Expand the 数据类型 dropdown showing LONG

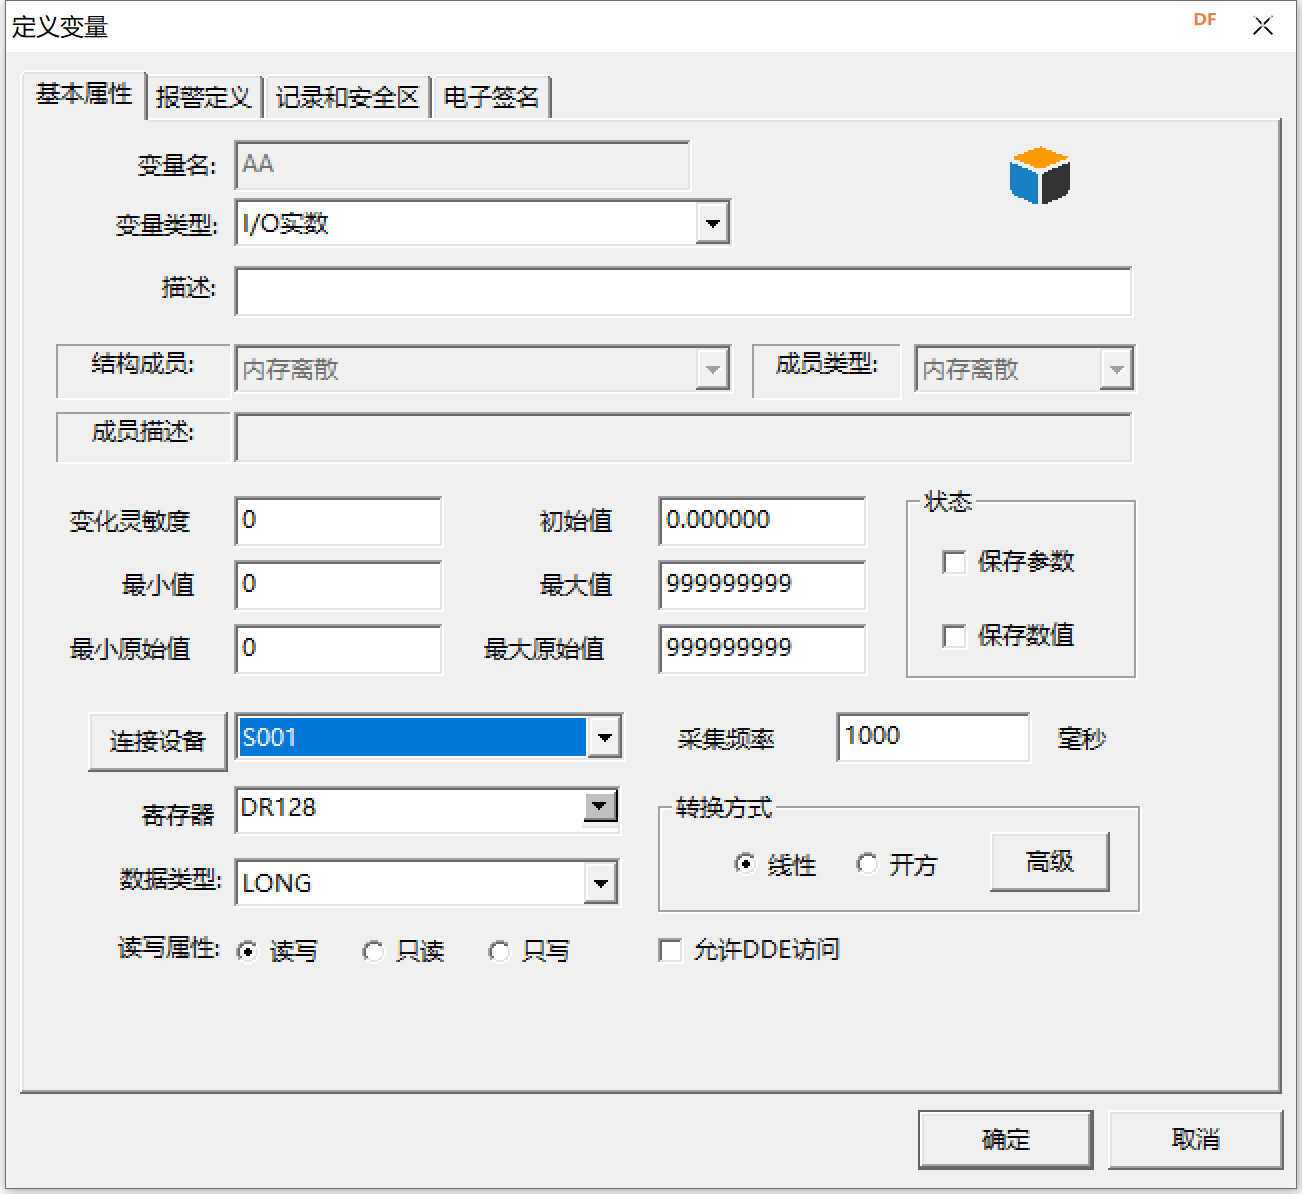click(600, 883)
